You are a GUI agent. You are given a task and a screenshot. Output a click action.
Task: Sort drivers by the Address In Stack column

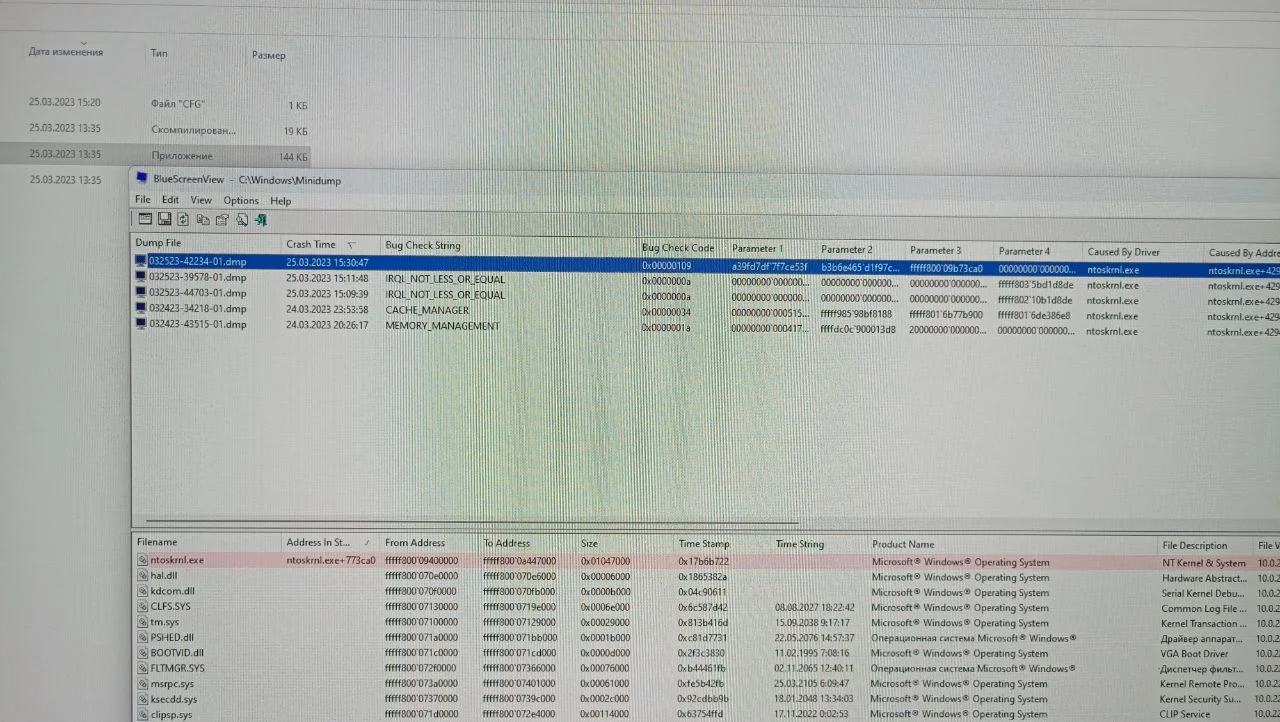(317, 543)
